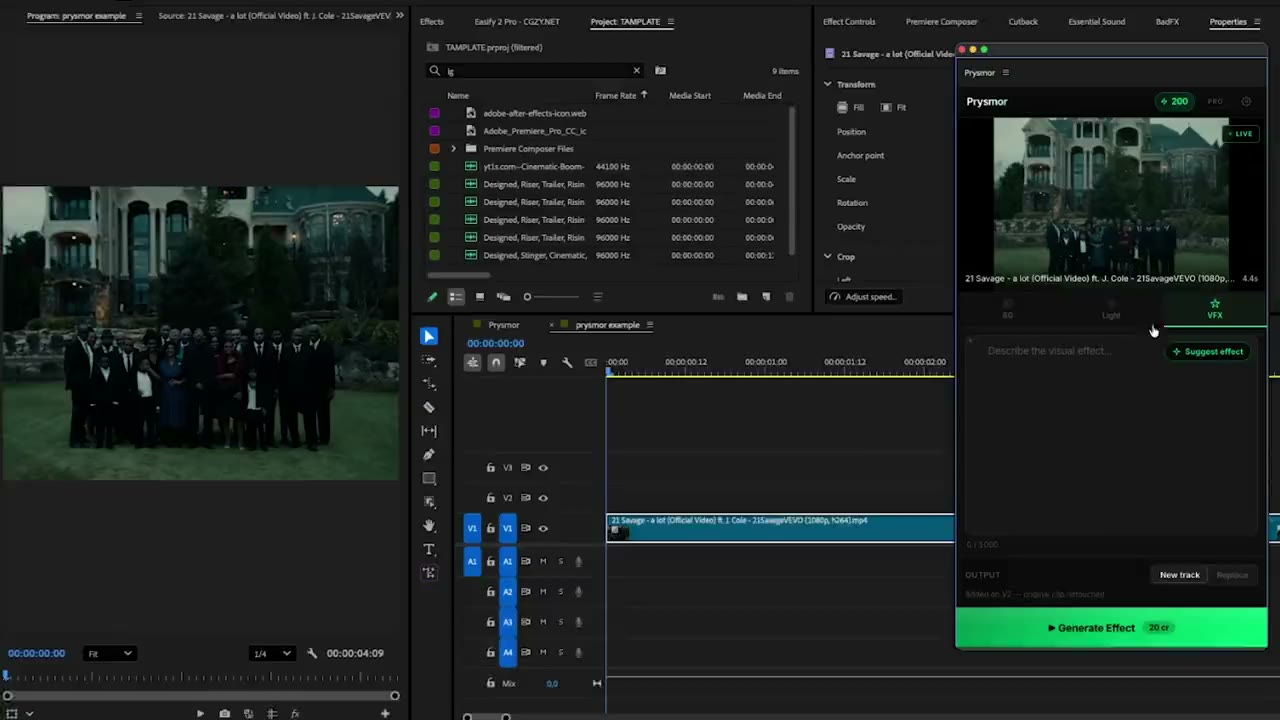Mute audio track A1
This screenshot has width=1280, height=720.
[543, 561]
